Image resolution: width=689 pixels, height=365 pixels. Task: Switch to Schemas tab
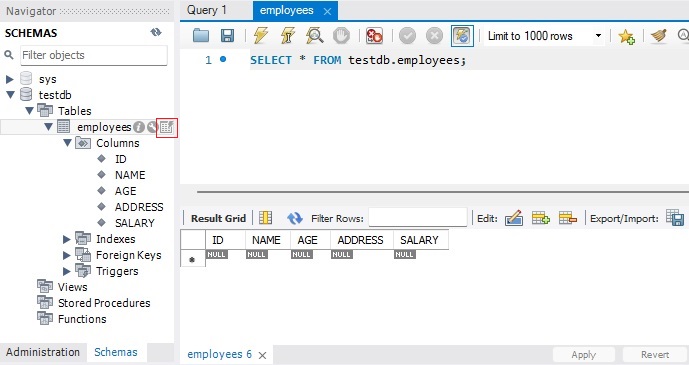[x=116, y=352]
